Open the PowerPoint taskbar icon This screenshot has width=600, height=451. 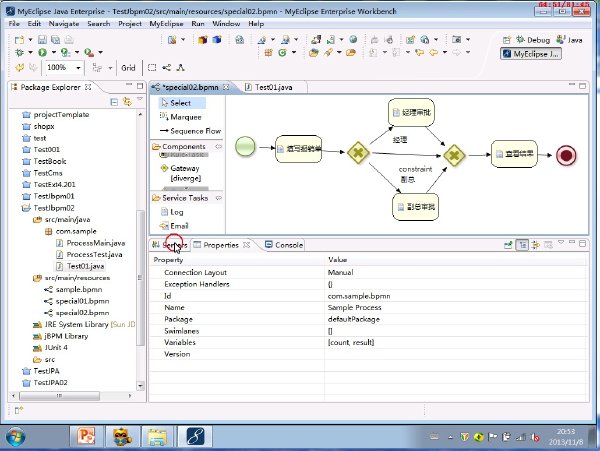click(86, 436)
